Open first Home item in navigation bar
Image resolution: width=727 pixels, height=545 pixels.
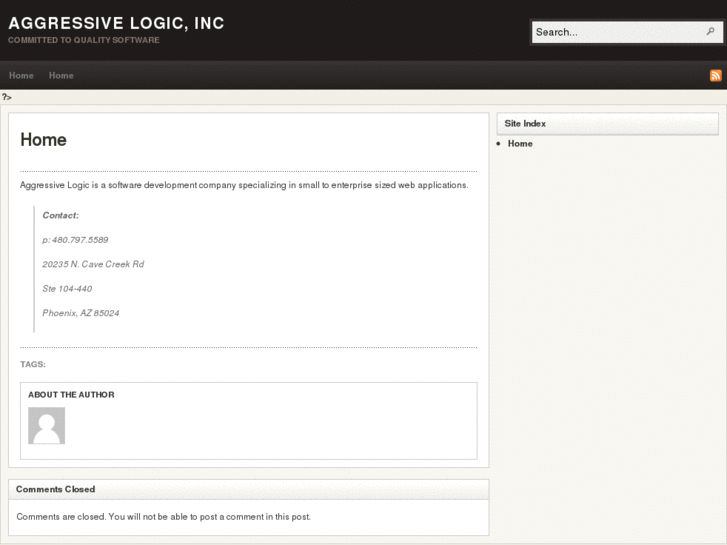point(21,75)
